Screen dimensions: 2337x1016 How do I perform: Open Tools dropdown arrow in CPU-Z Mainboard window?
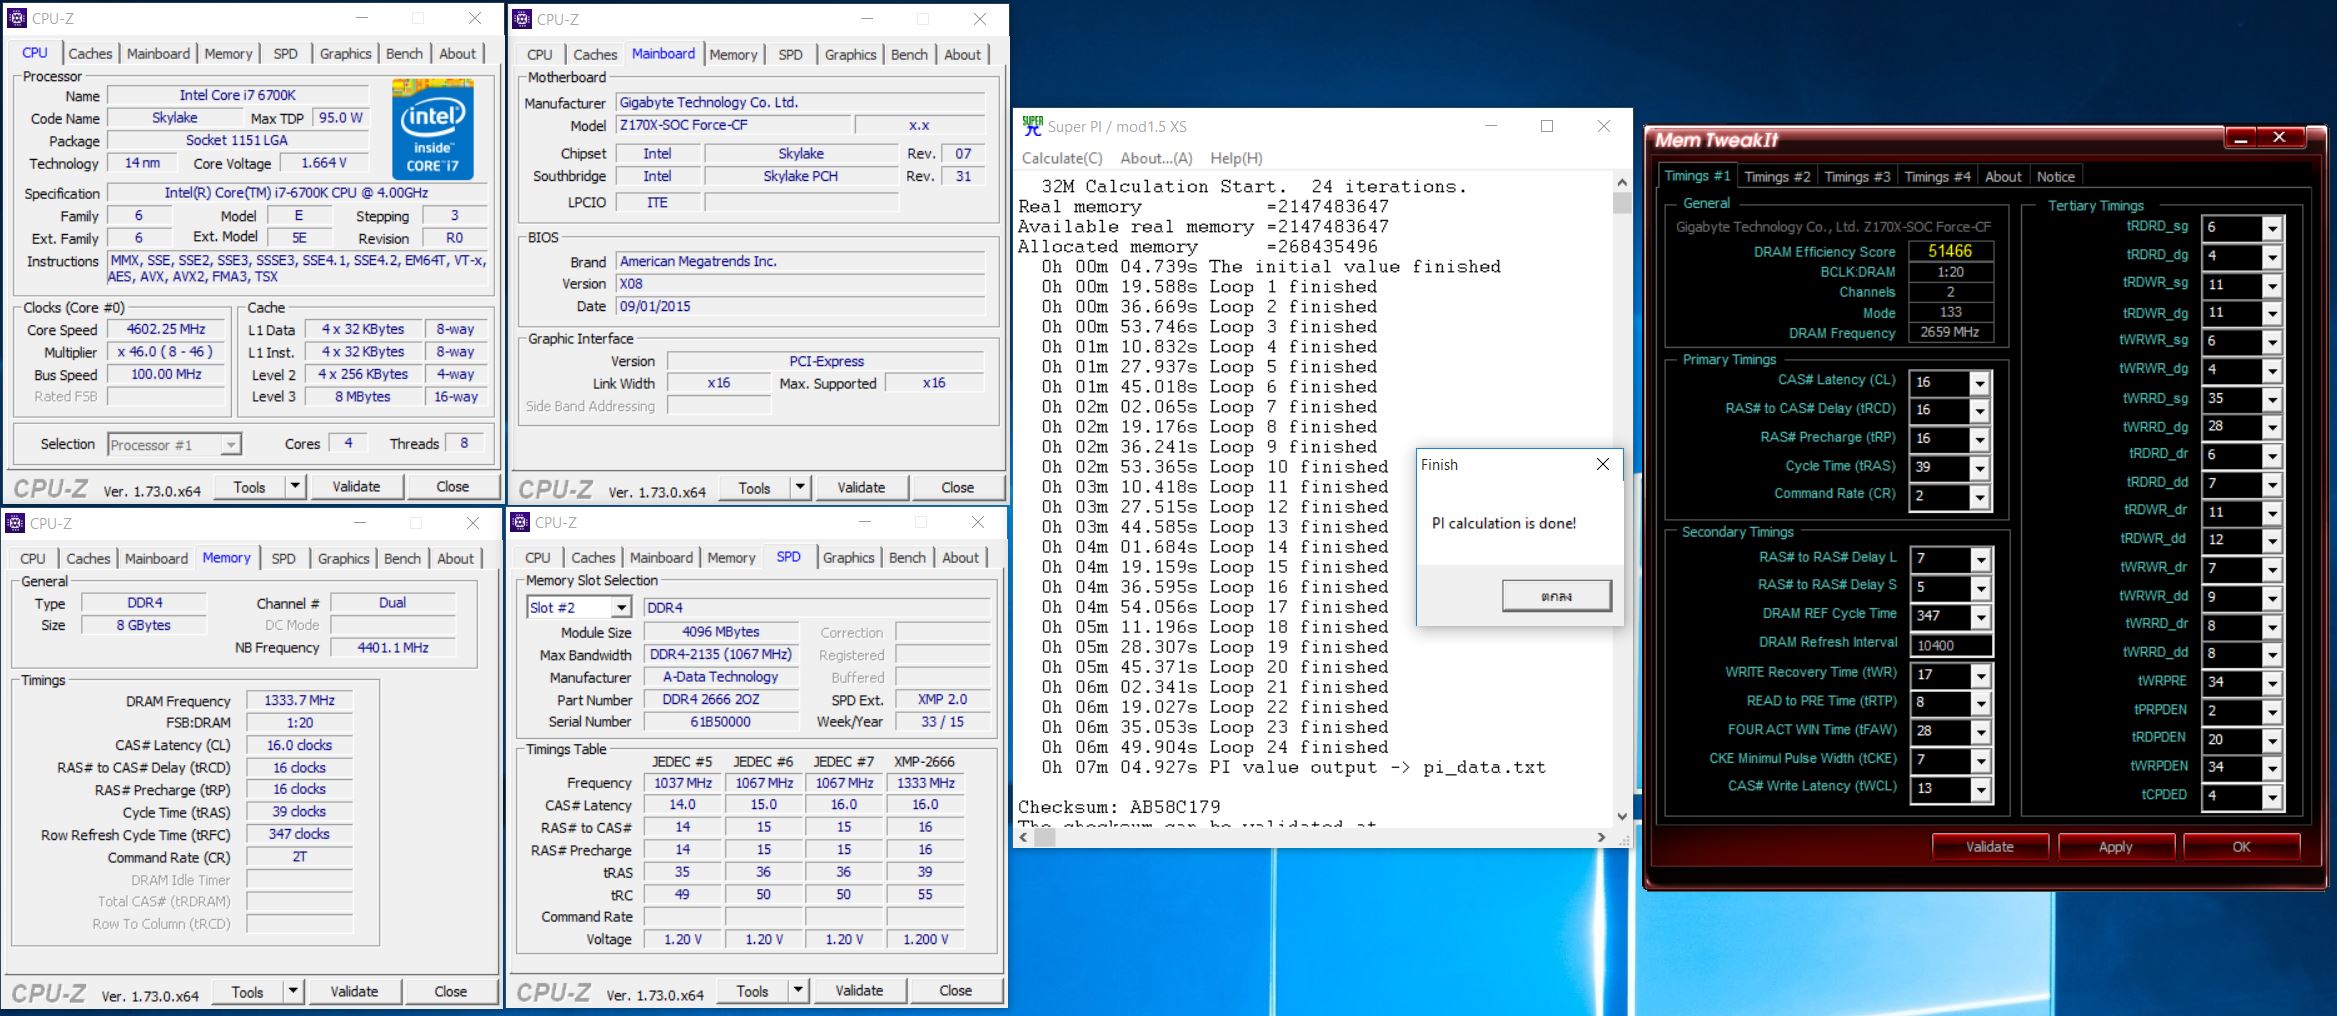[800, 487]
